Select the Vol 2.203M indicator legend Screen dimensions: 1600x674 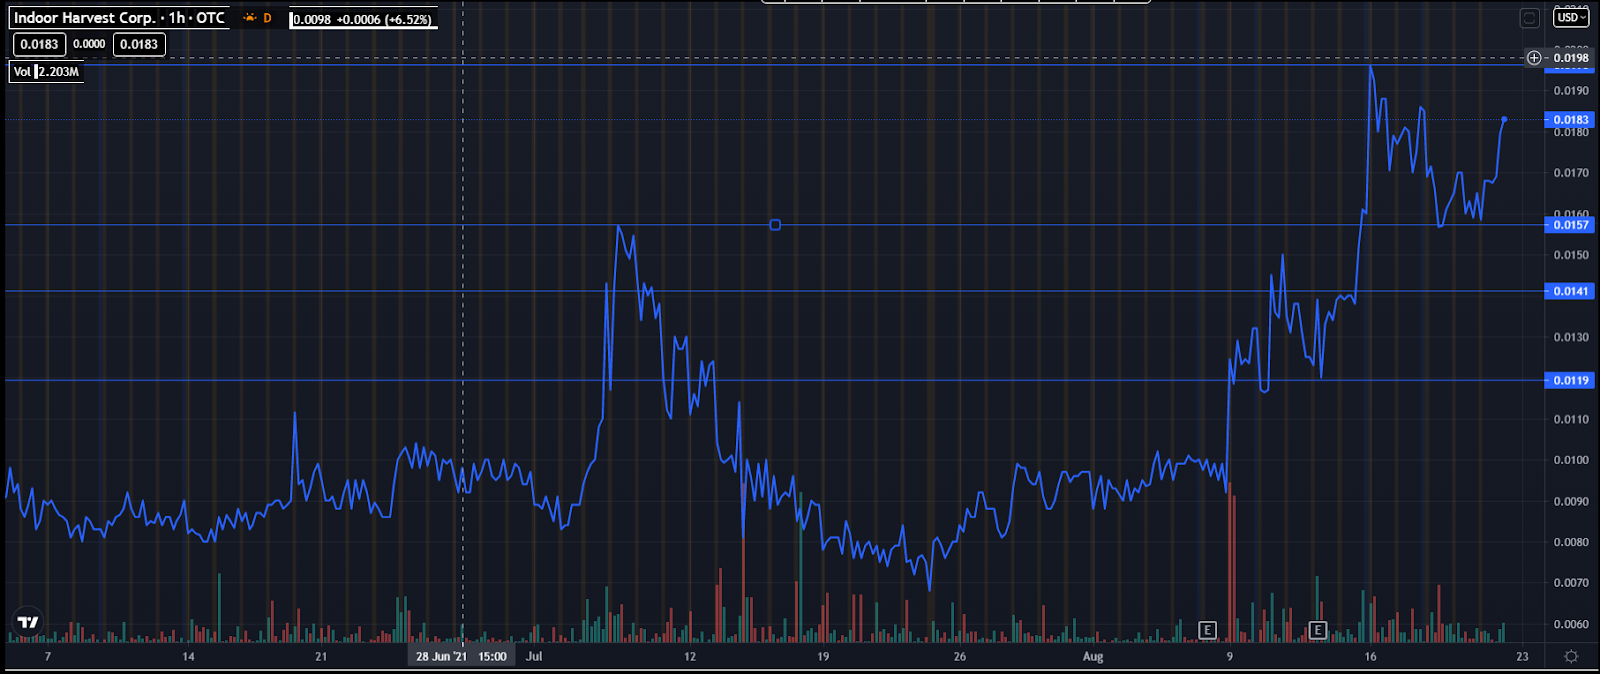[46, 72]
